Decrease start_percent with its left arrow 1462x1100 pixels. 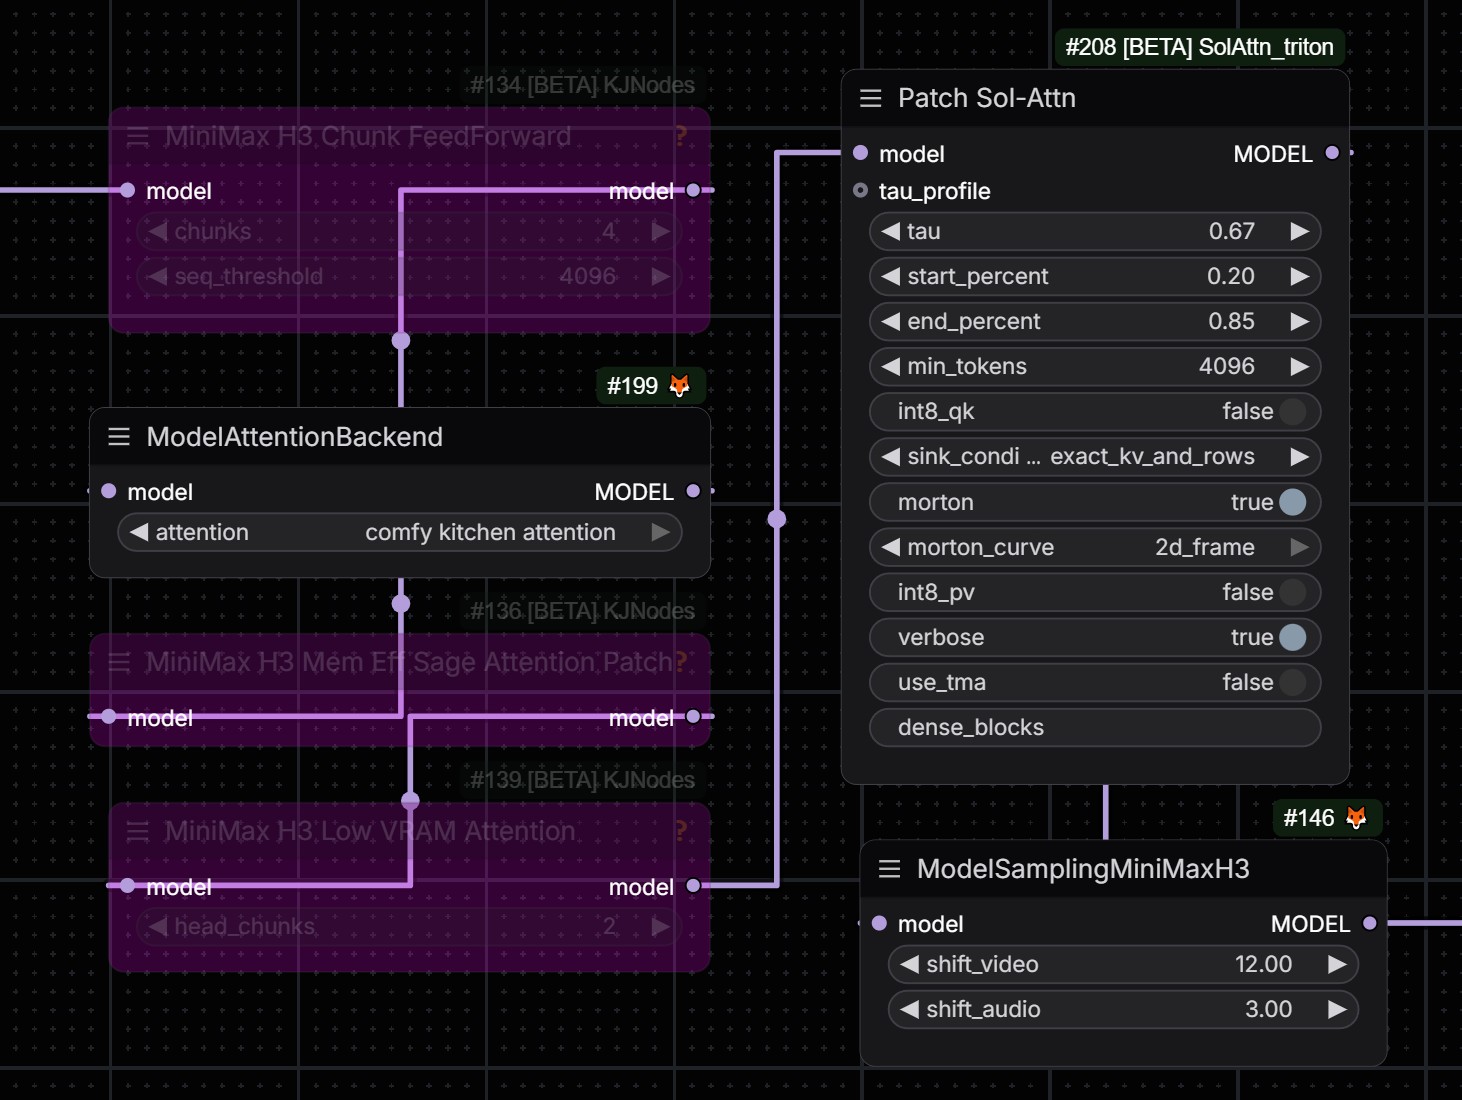point(891,276)
